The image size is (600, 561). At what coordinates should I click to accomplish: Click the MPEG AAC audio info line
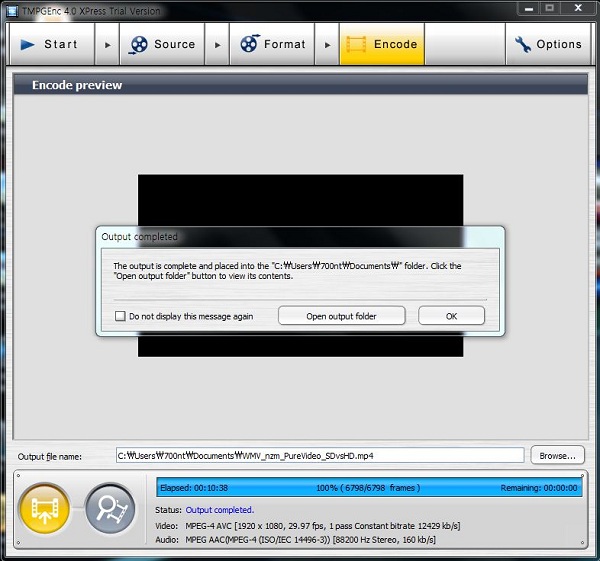pyautogui.click(x=310, y=540)
